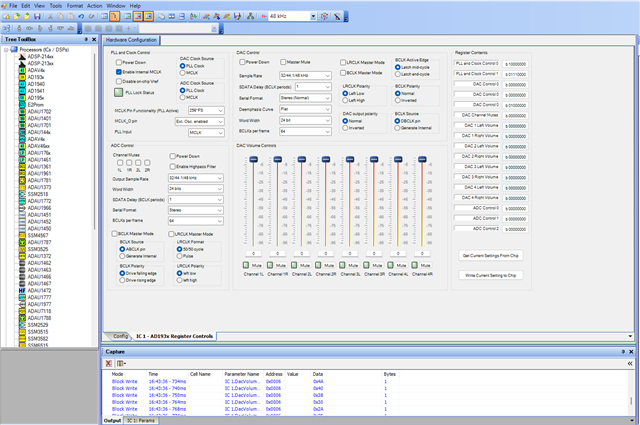Choose Left High LRCLK polarity
Viewport: 640px width, 425px height.
pos(345,100)
